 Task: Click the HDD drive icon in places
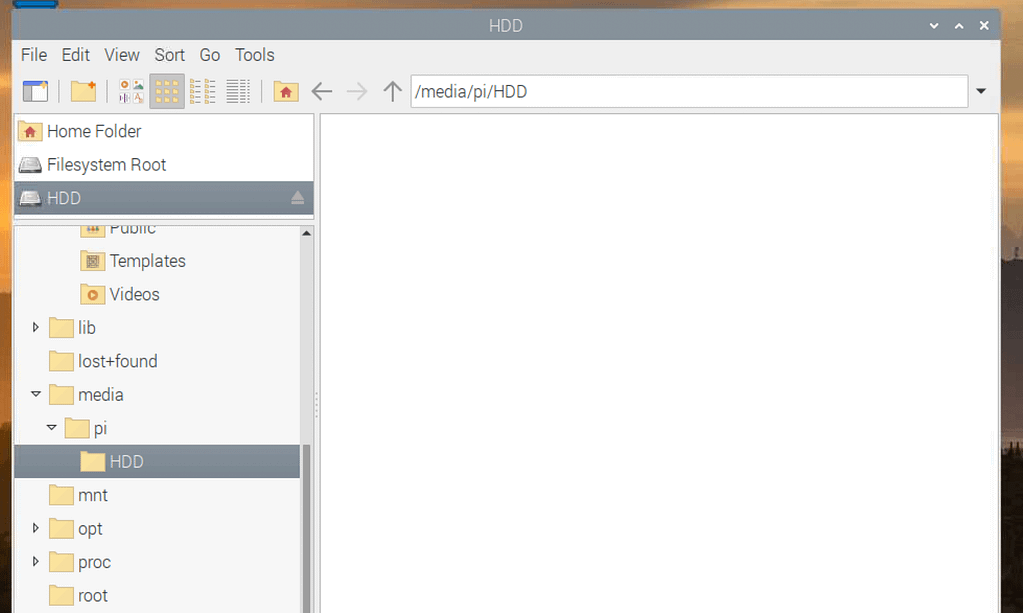[30, 198]
